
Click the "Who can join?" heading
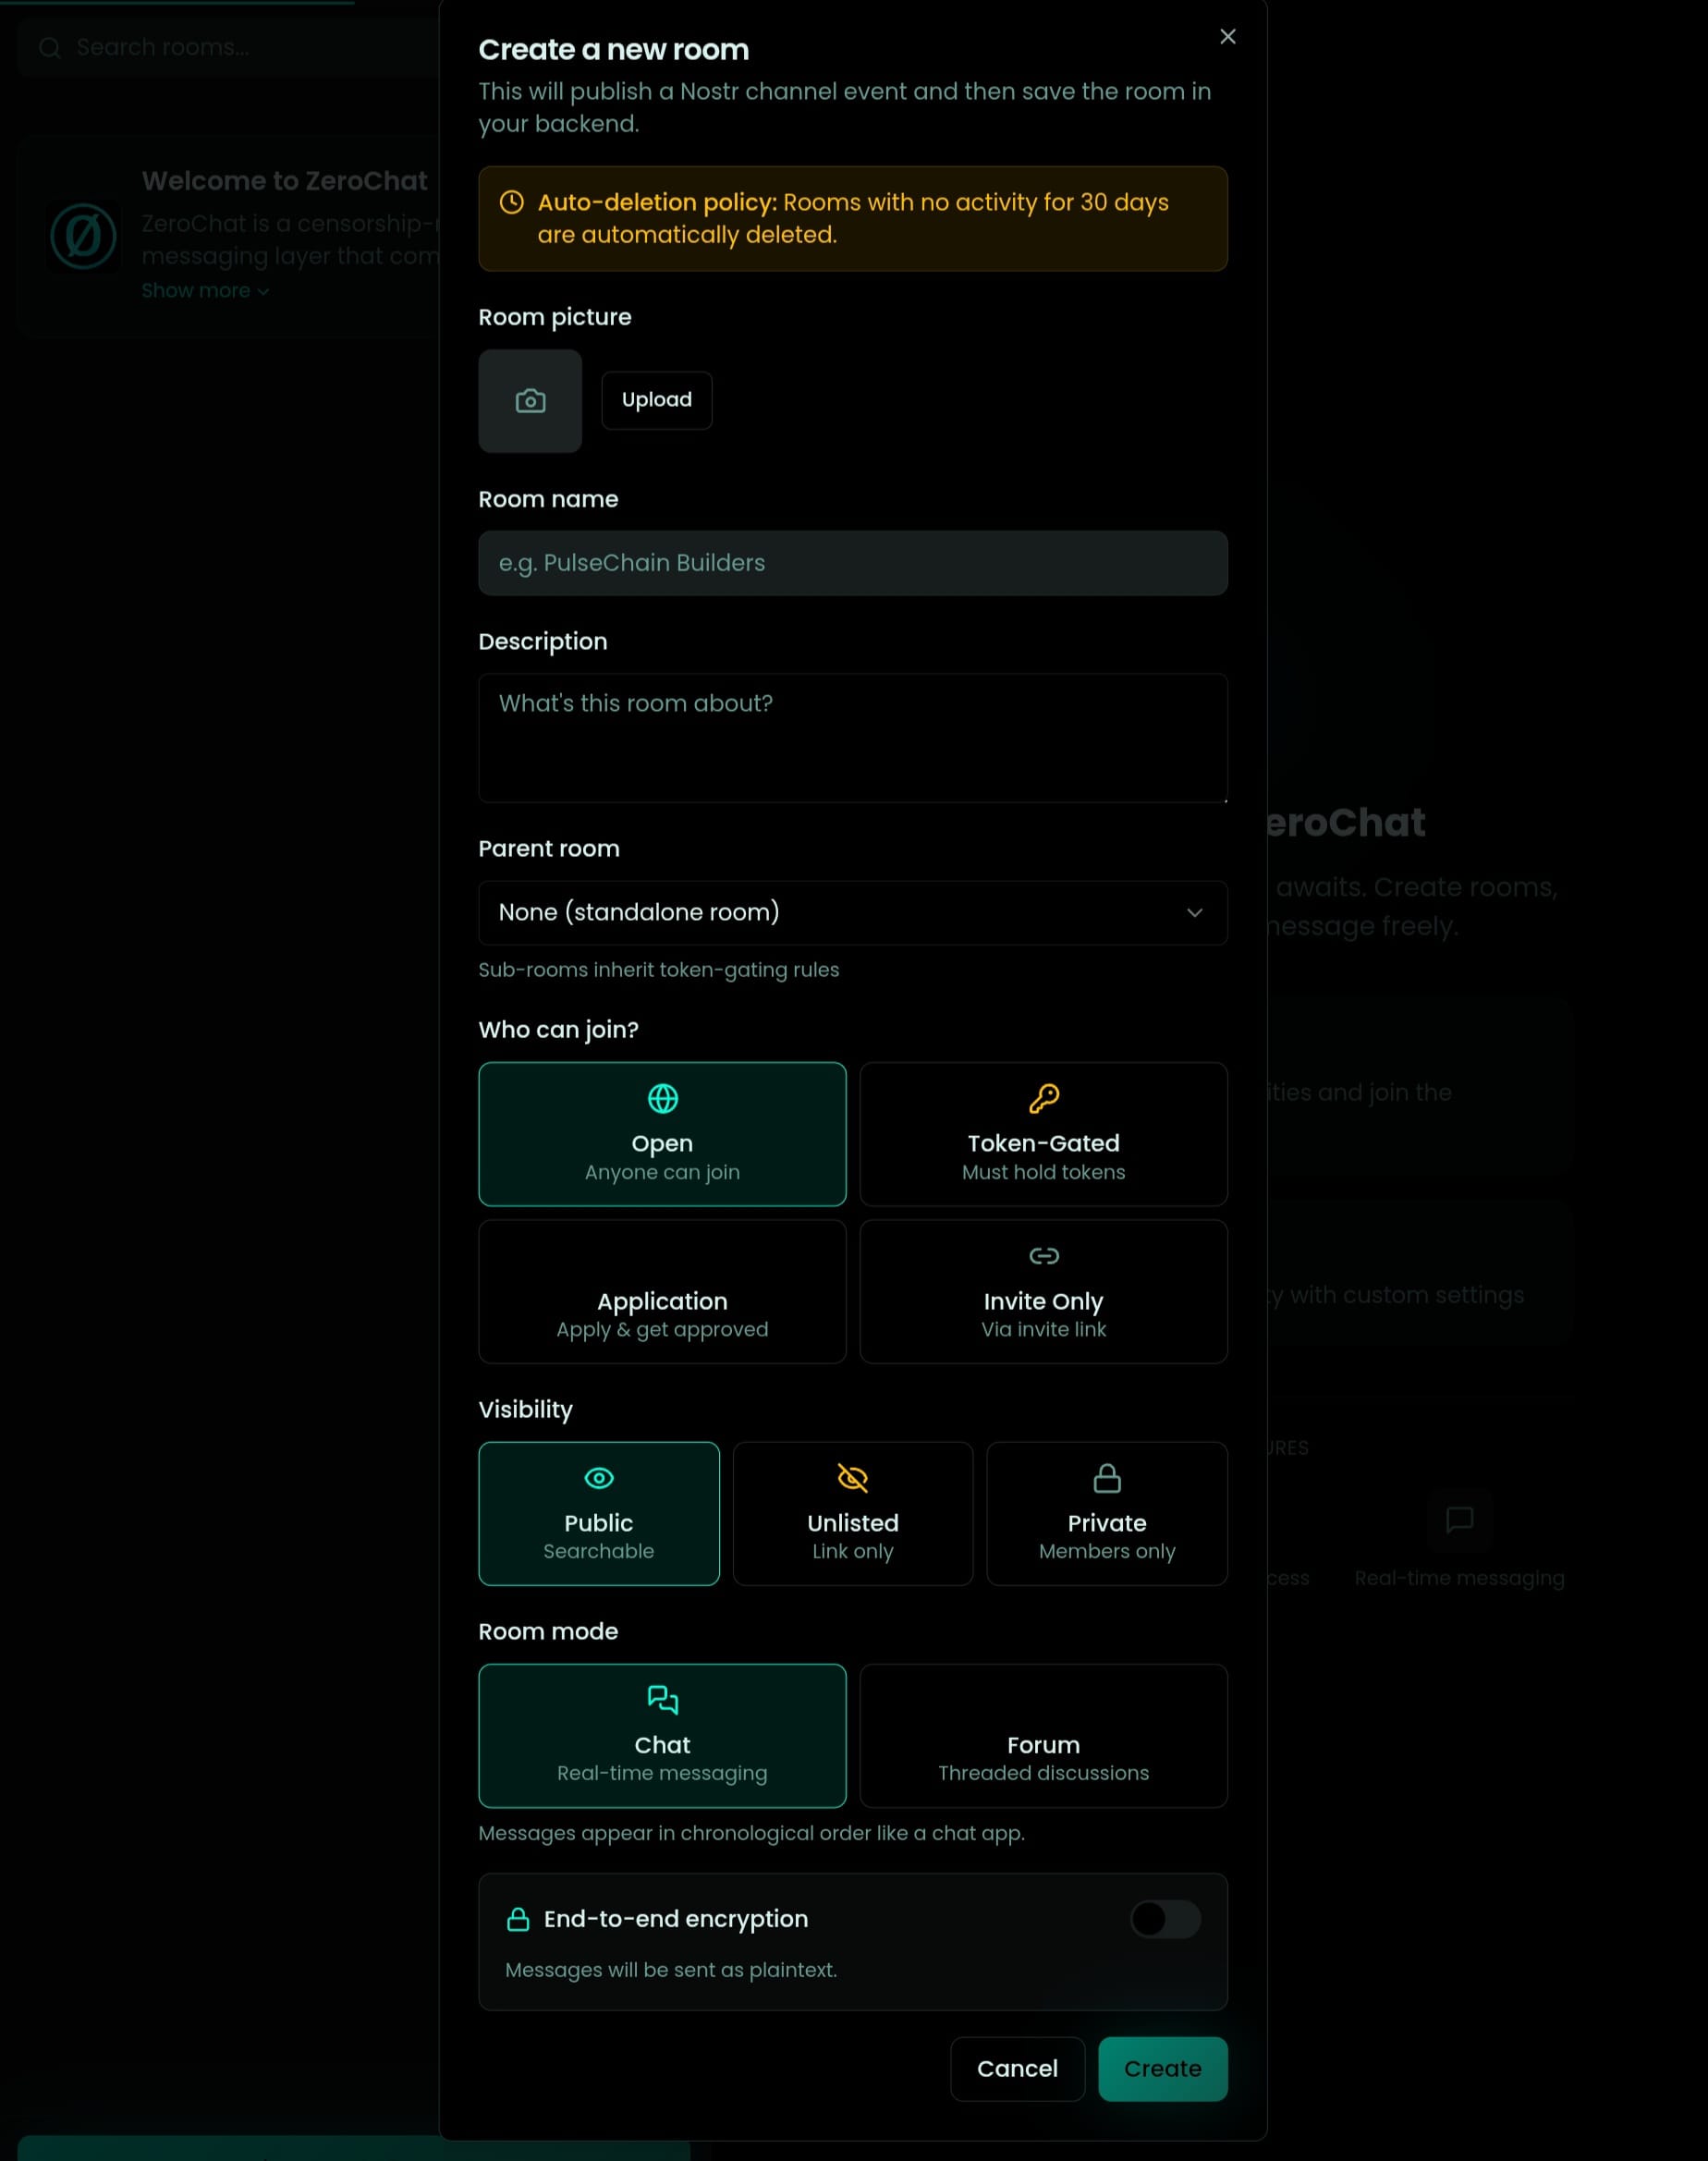pos(558,1030)
